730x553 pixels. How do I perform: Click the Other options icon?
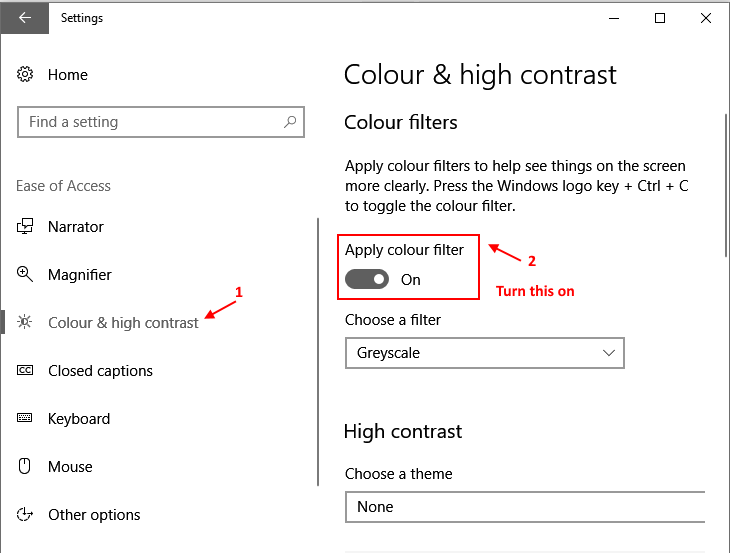(x=25, y=514)
